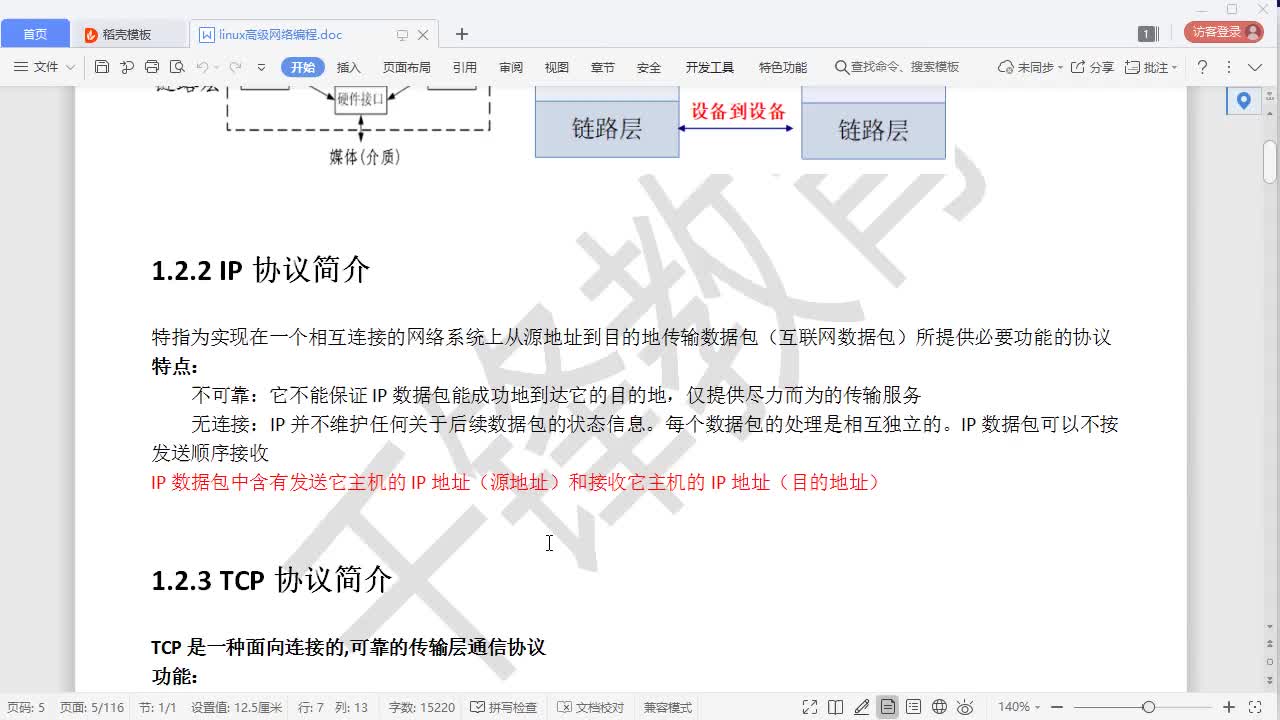This screenshot has height=720, width=1280.
Task: Select the 开始 ribbon tab
Action: (303, 67)
